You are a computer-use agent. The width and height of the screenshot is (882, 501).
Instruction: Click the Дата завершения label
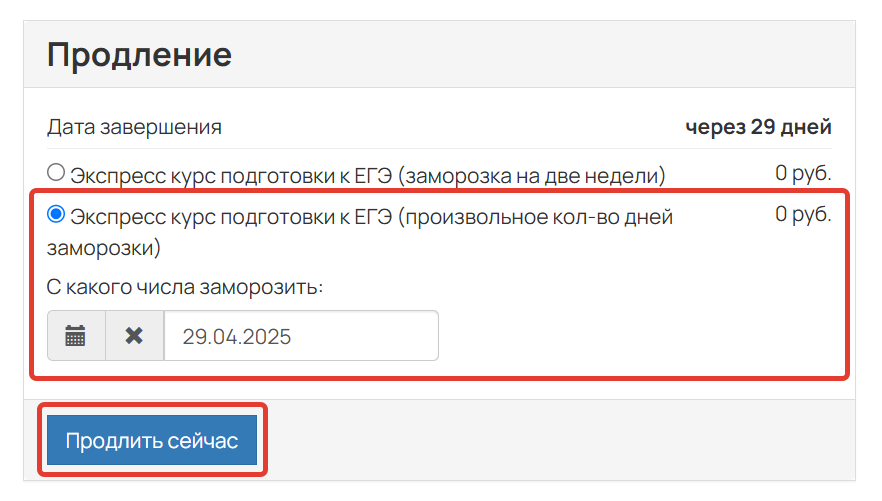134,127
